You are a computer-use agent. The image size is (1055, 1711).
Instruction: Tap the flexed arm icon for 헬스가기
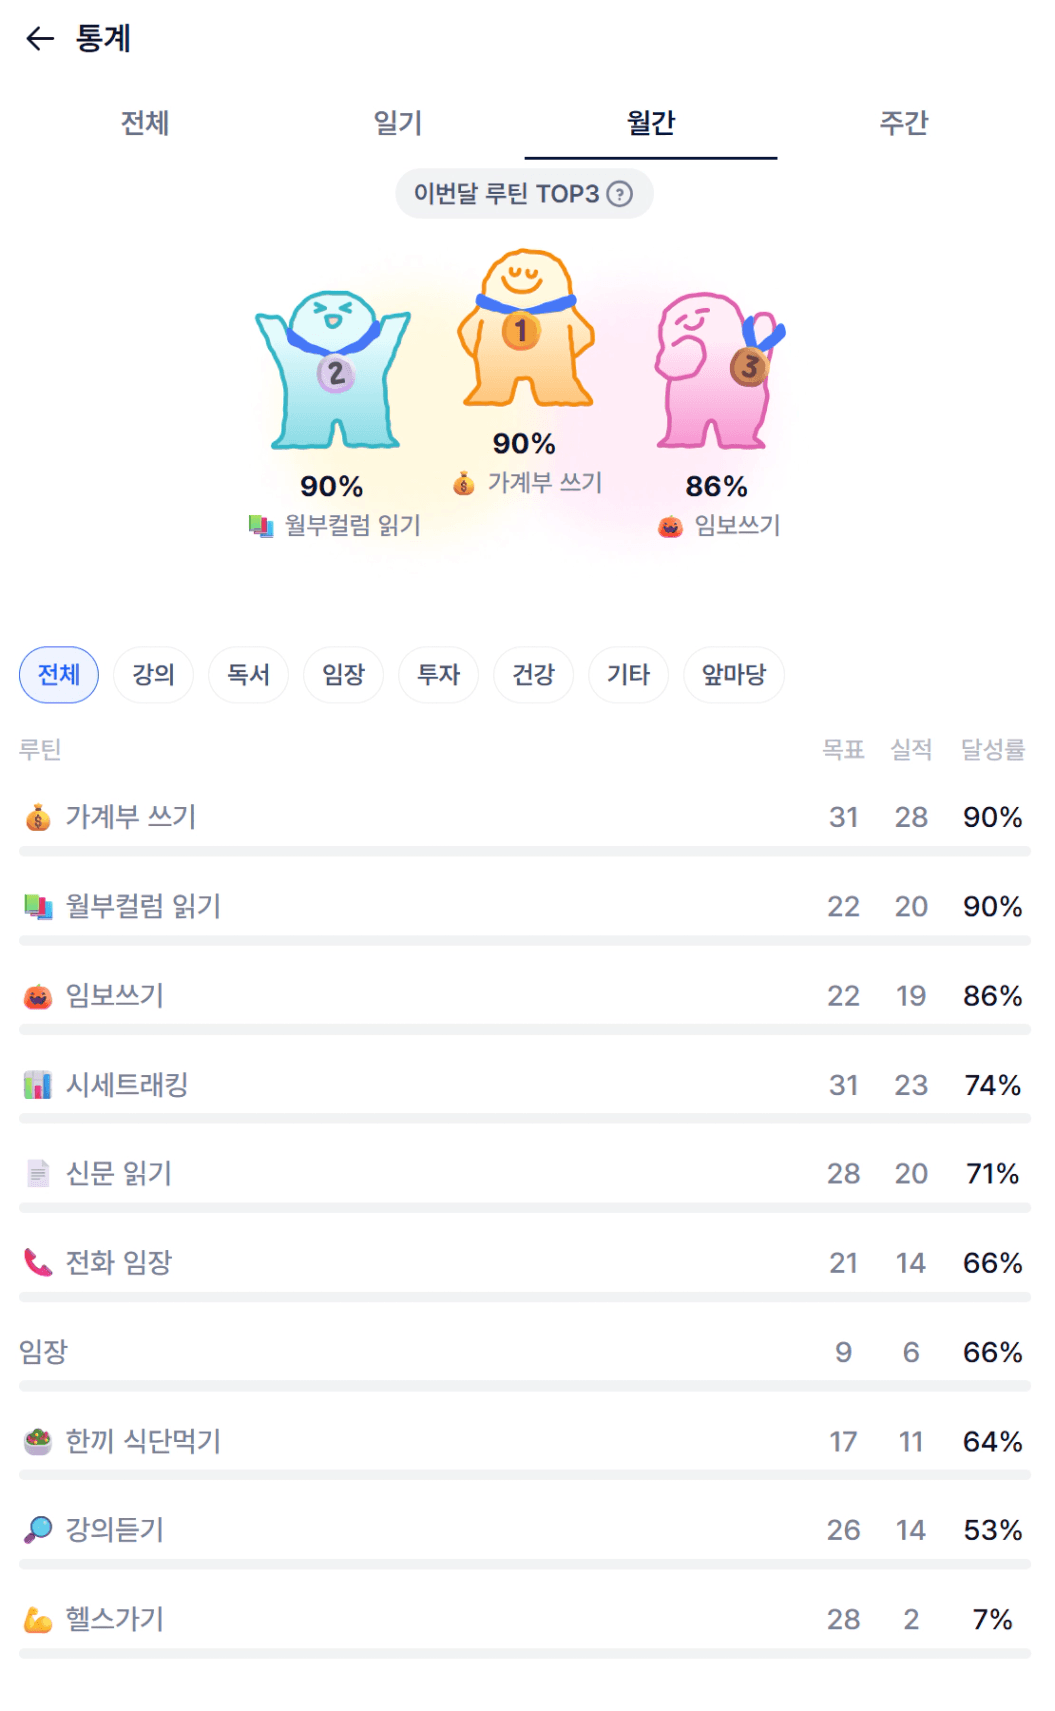(x=38, y=1619)
